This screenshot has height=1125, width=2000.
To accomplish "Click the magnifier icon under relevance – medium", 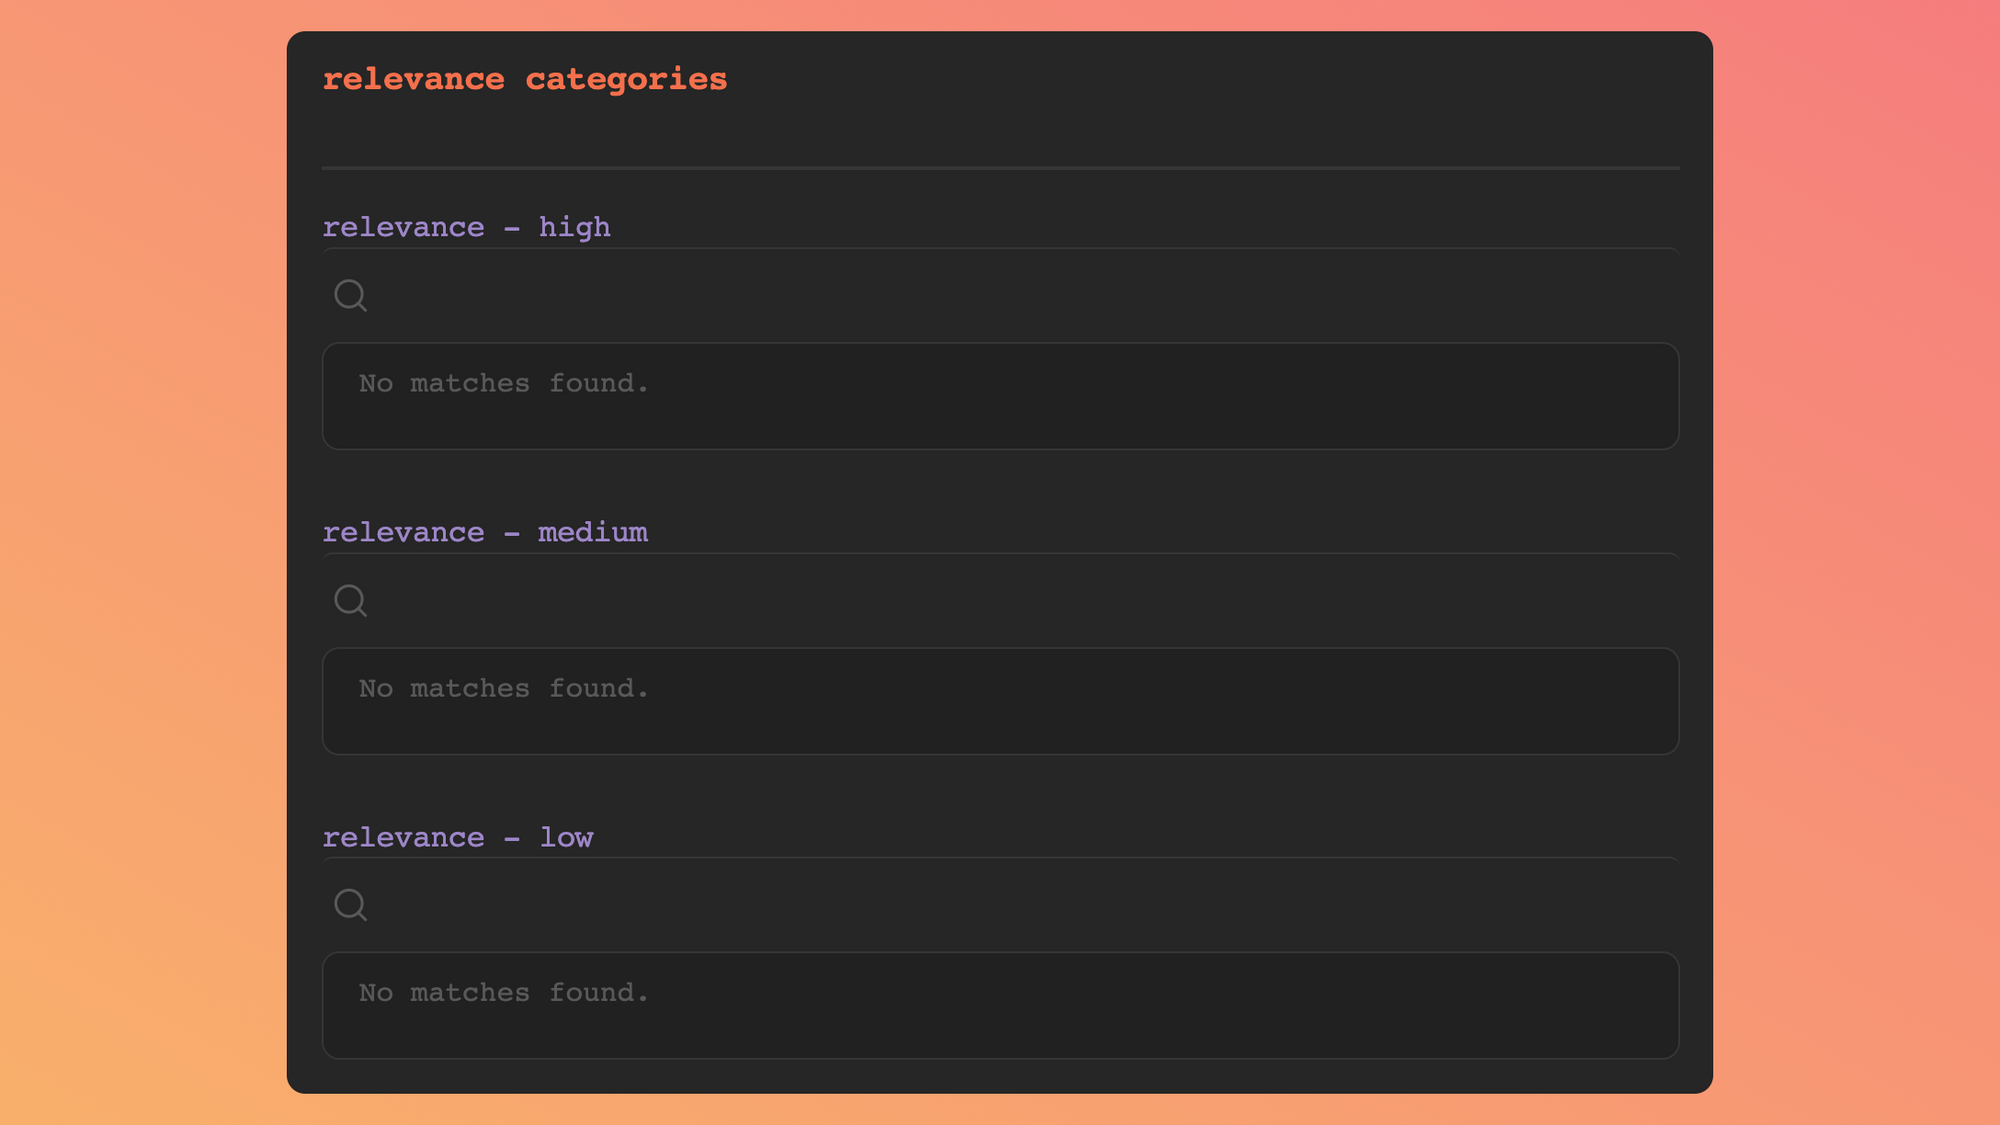I will pyautogui.click(x=350, y=601).
